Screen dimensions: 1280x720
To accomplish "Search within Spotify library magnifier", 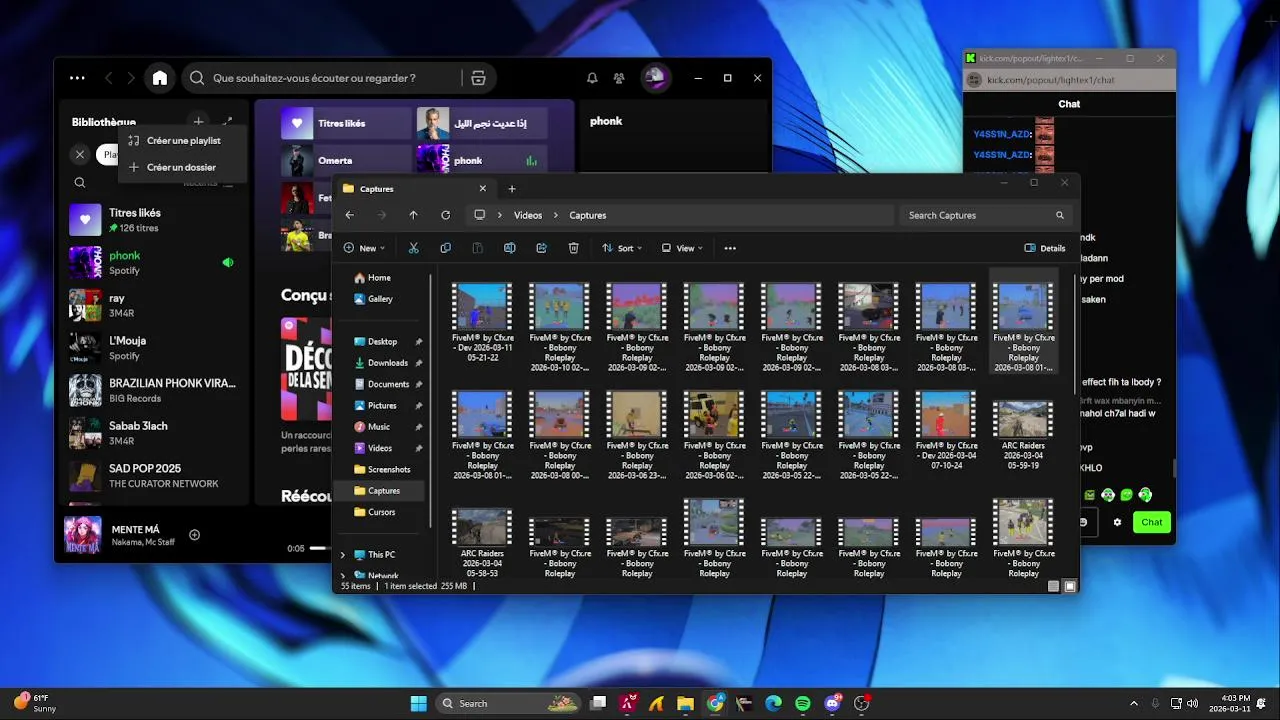I will tap(80, 183).
